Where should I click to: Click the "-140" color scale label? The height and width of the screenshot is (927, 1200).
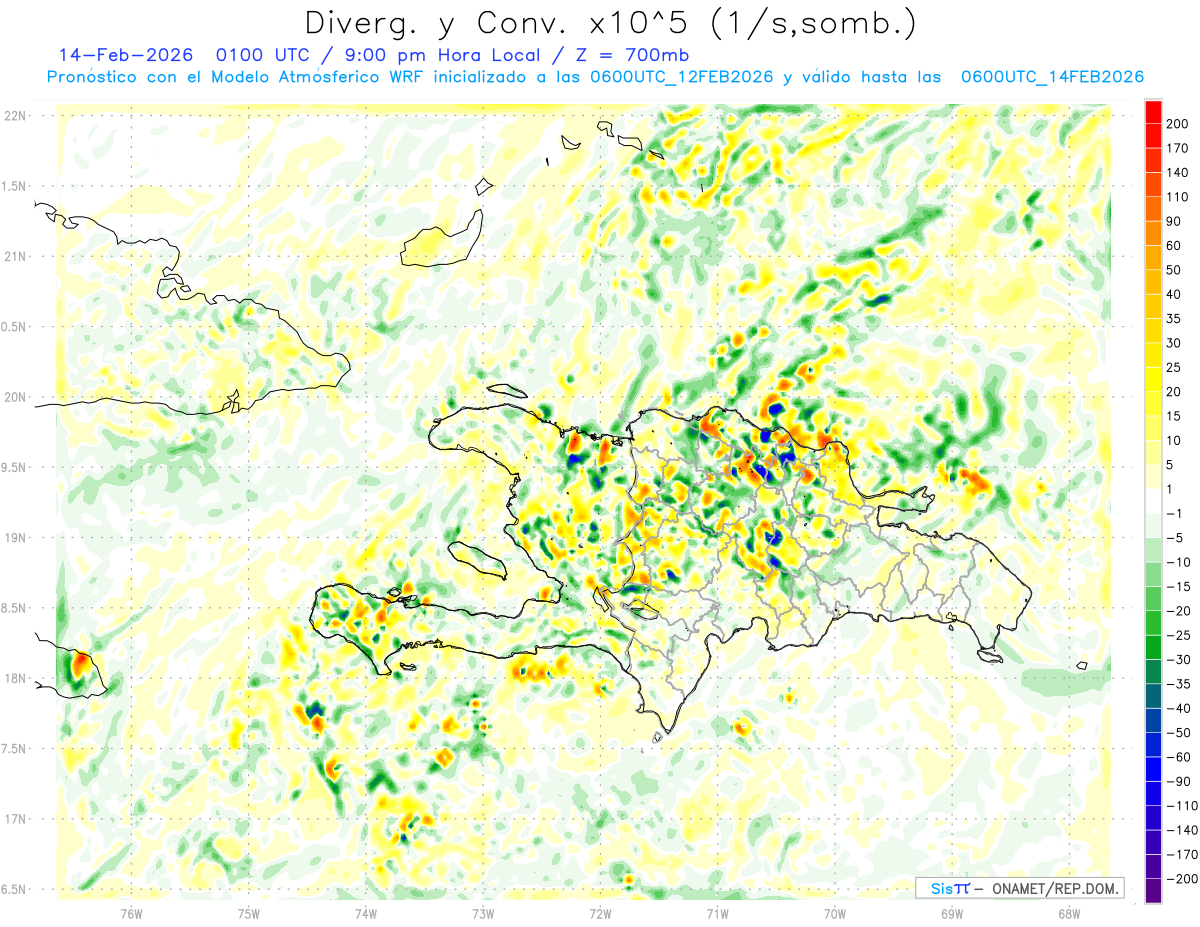pos(1181,830)
